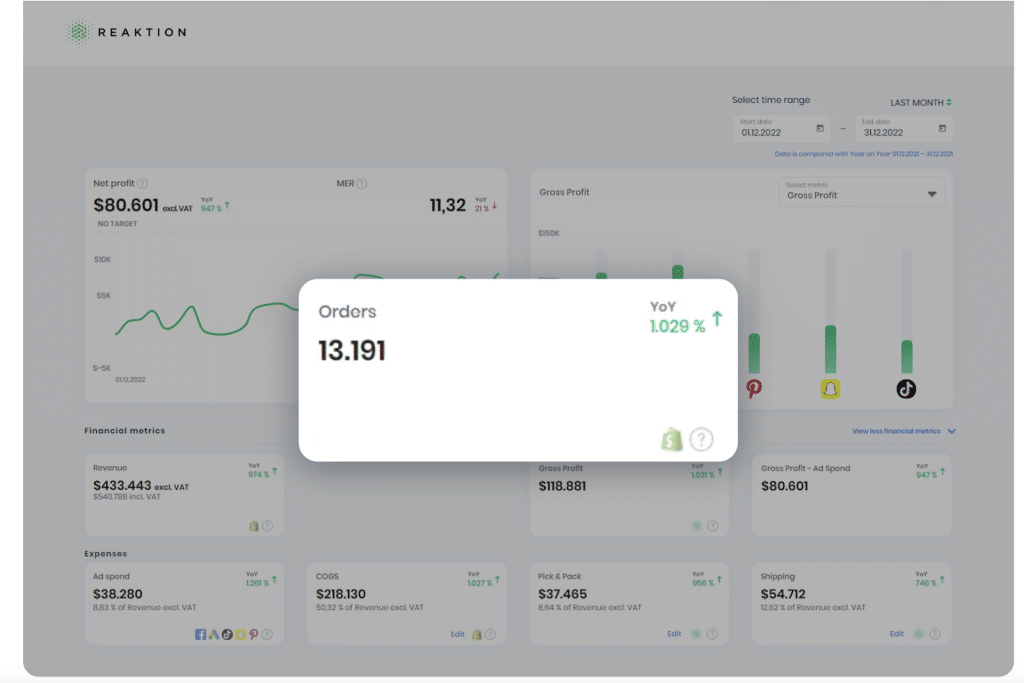Click the Pinterest gross profit bar
1024x683 pixels.
point(754,353)
